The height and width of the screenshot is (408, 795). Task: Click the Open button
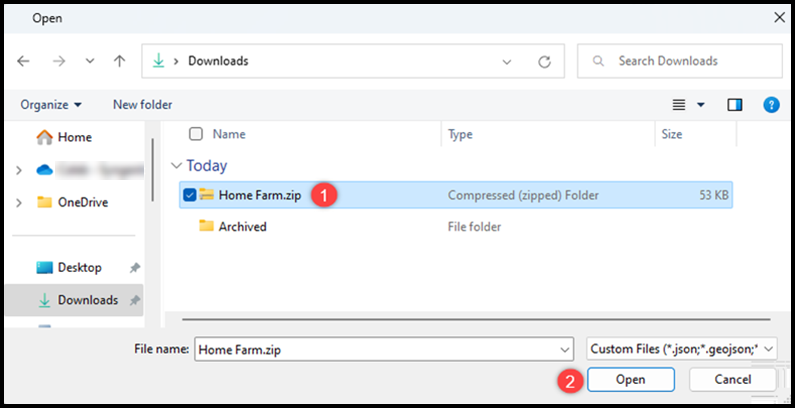(630, 380)
